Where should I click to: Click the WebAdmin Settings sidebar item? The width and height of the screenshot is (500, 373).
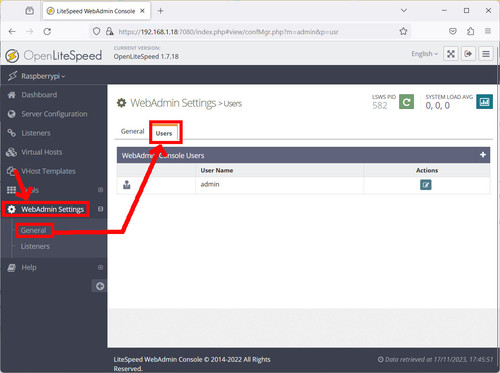click(x=53, y=209)
